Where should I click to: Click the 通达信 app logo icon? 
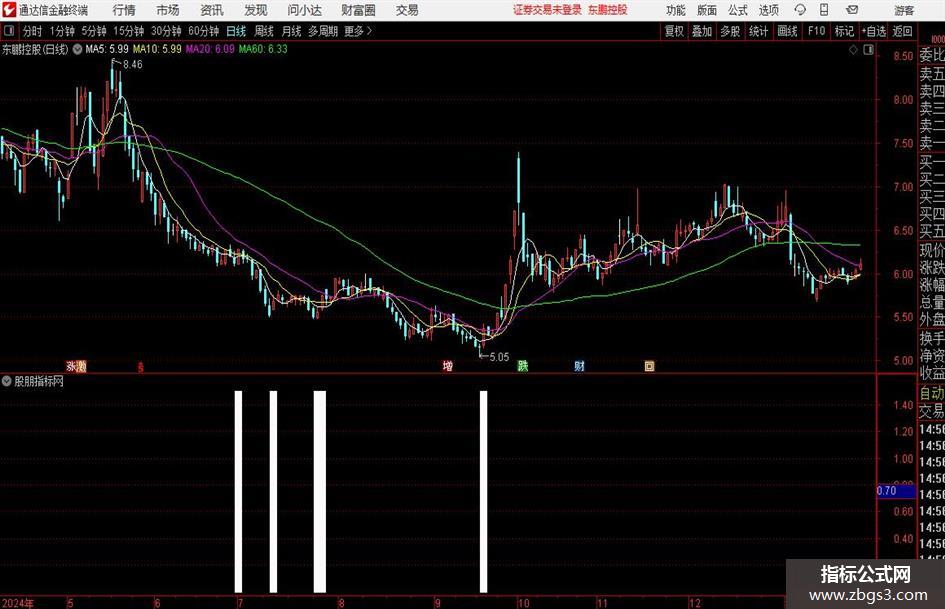click(9, 10)
